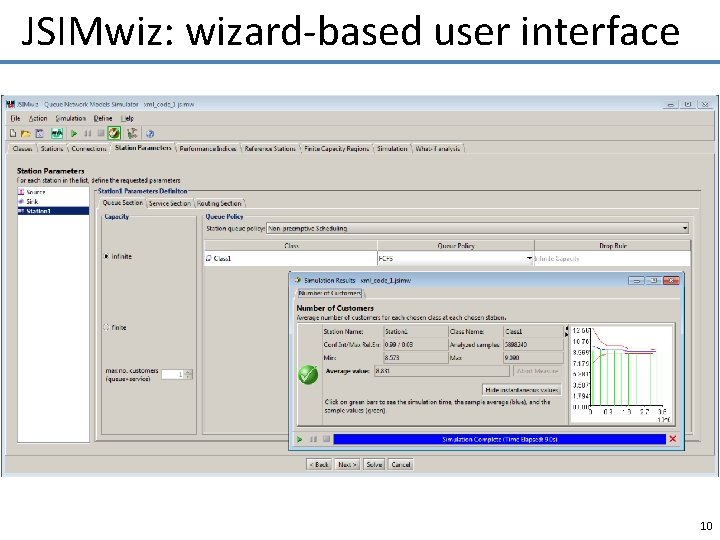
Task: Pause simulation from the main toolbar
Action: pos(88,134)
